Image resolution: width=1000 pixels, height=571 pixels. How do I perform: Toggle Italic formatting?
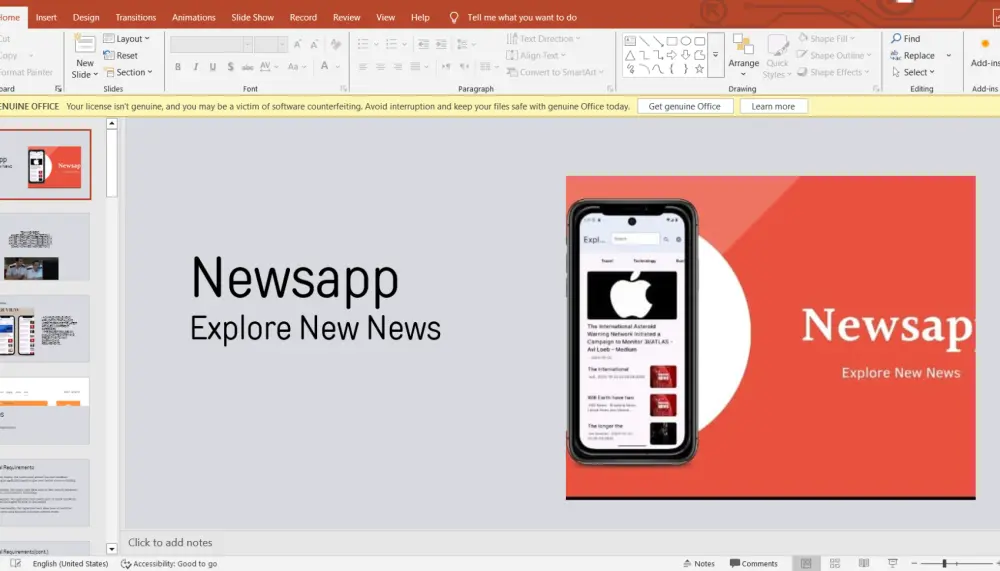(195, 66)
